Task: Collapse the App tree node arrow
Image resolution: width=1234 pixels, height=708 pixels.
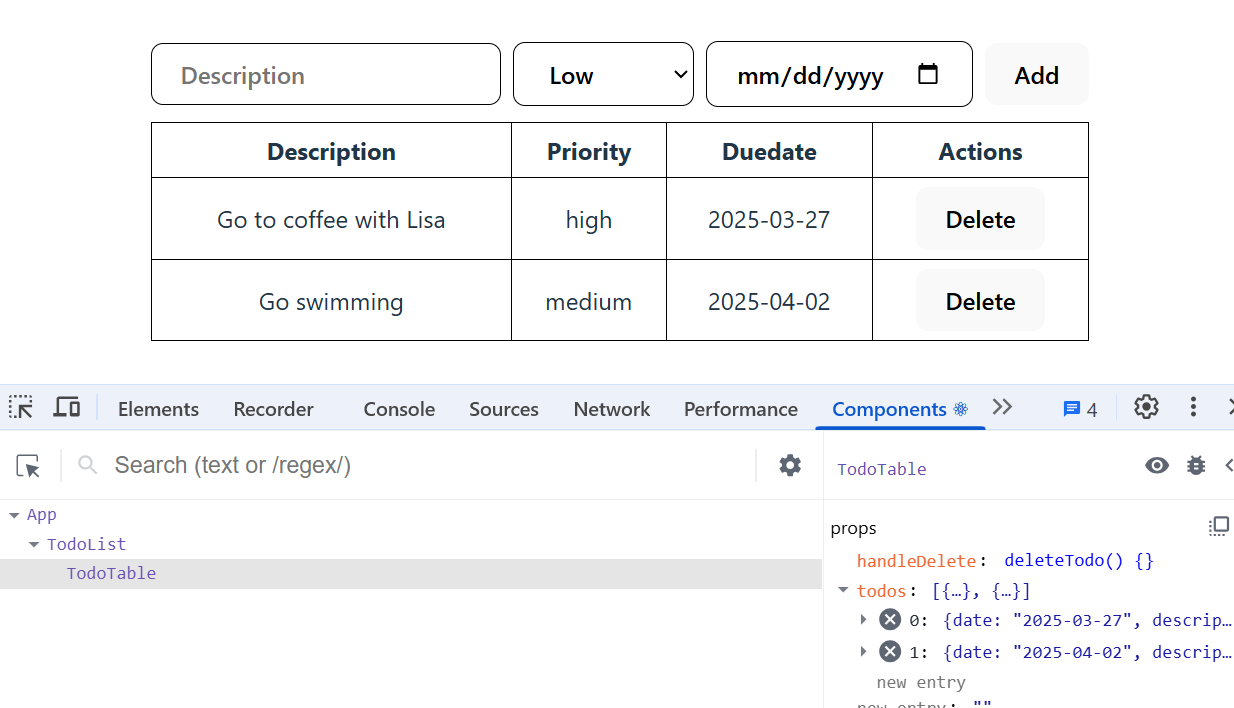Action: click(14, 515)
